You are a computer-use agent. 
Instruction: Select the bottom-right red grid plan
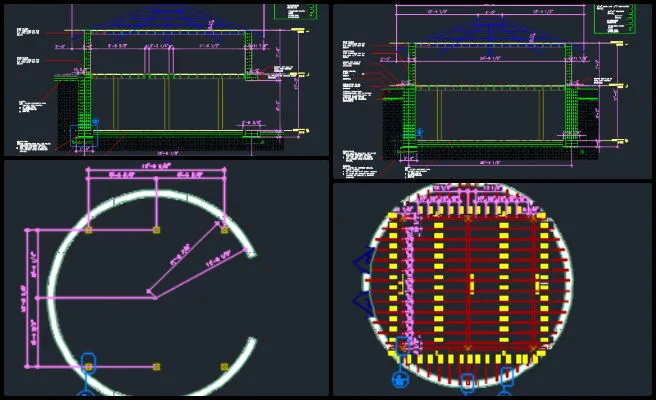tap(493, 290)
